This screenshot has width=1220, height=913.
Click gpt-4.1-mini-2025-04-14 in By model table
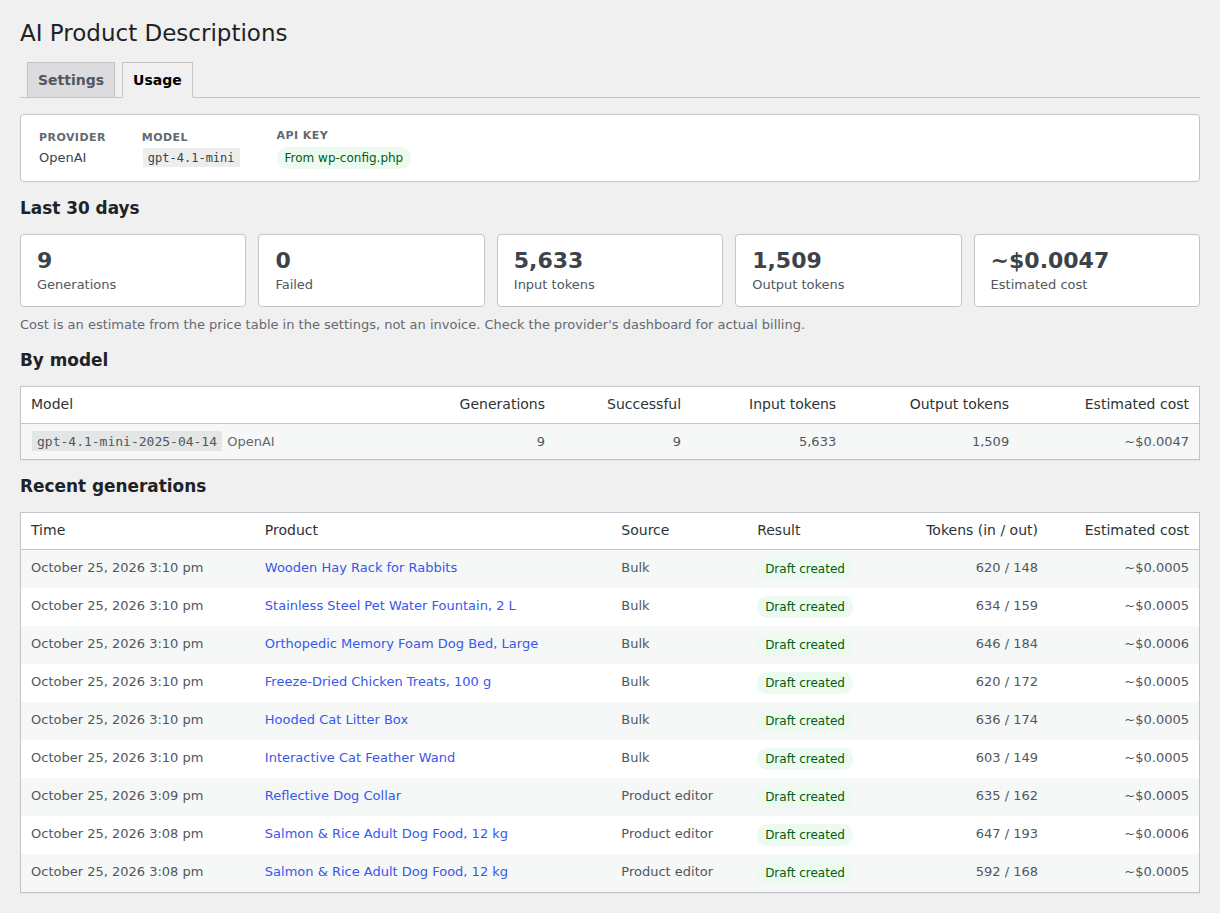pos(127,442)
